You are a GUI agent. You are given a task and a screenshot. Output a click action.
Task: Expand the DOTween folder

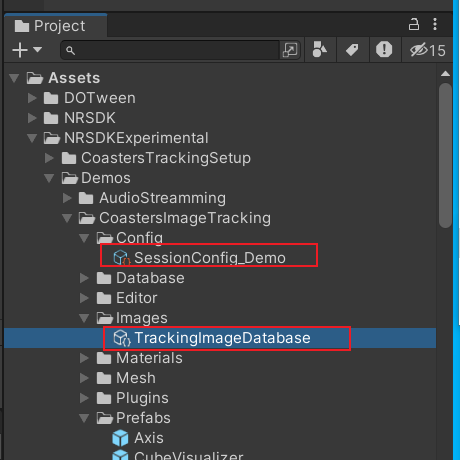tap(32, 98)
